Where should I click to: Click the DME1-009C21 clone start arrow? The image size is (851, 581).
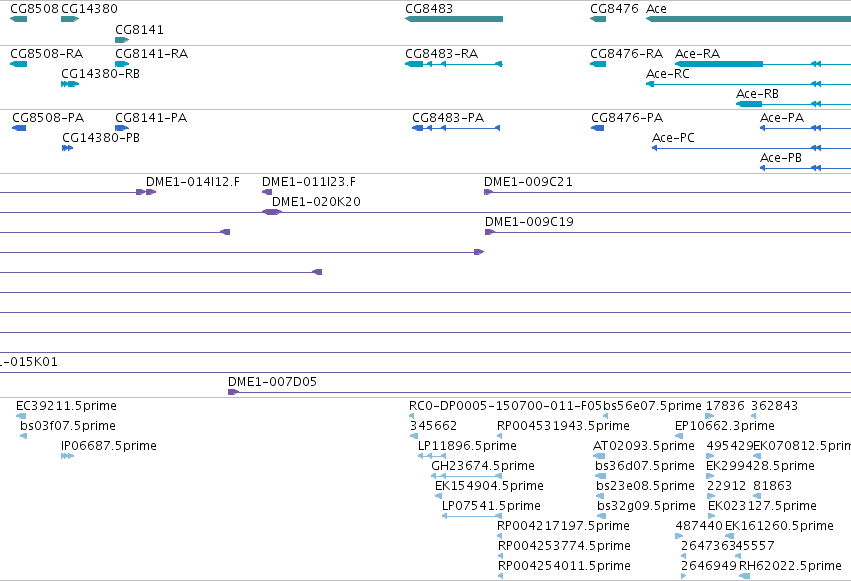tap(488, 192)
